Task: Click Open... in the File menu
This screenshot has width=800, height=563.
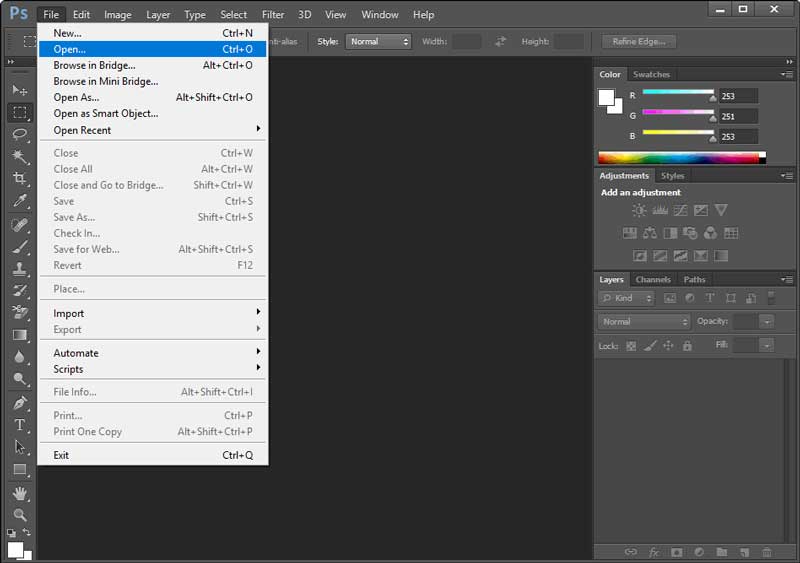Action: click(x=70, y=49)
